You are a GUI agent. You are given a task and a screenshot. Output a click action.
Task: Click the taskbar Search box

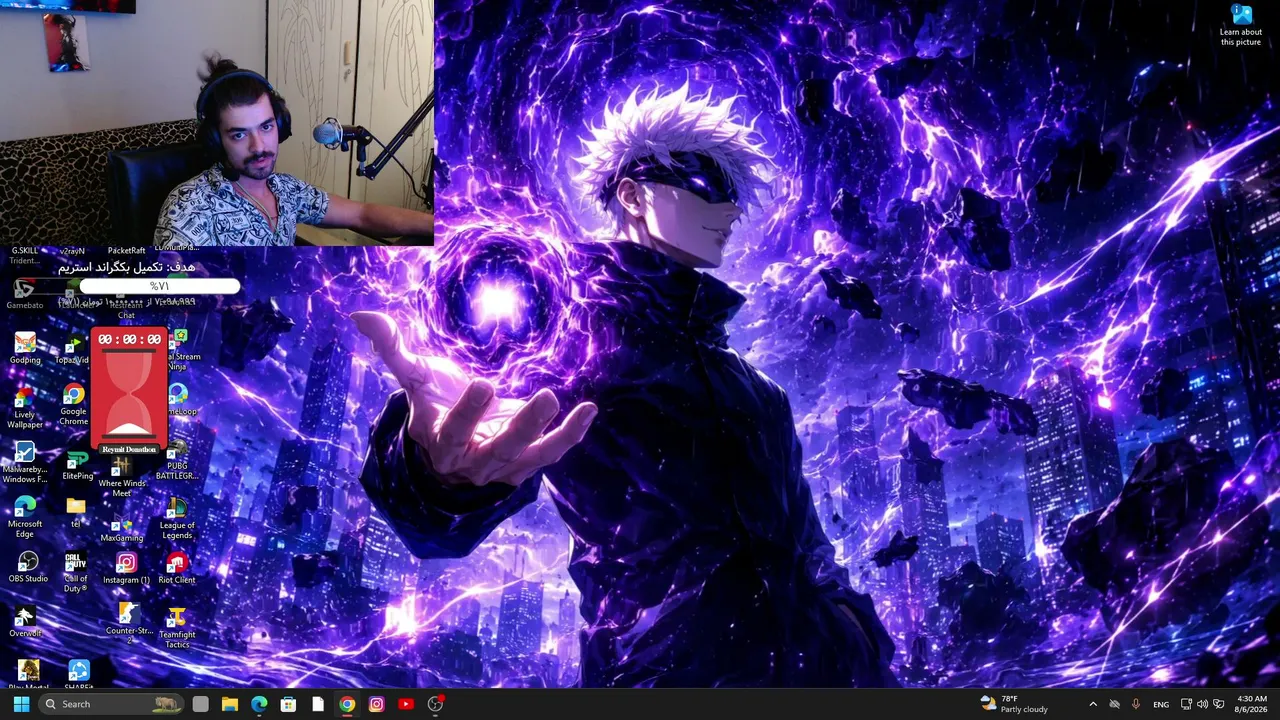(x=112, y=704)
